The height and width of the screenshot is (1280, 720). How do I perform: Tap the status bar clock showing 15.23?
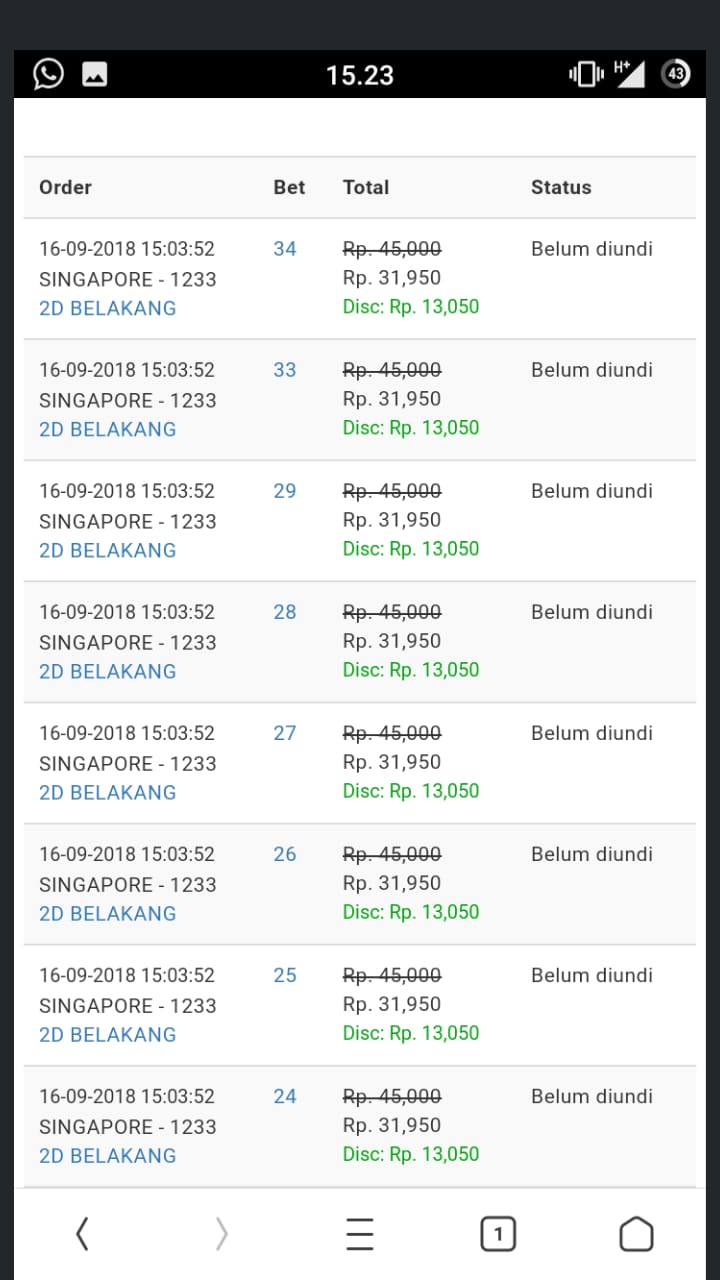360,75
